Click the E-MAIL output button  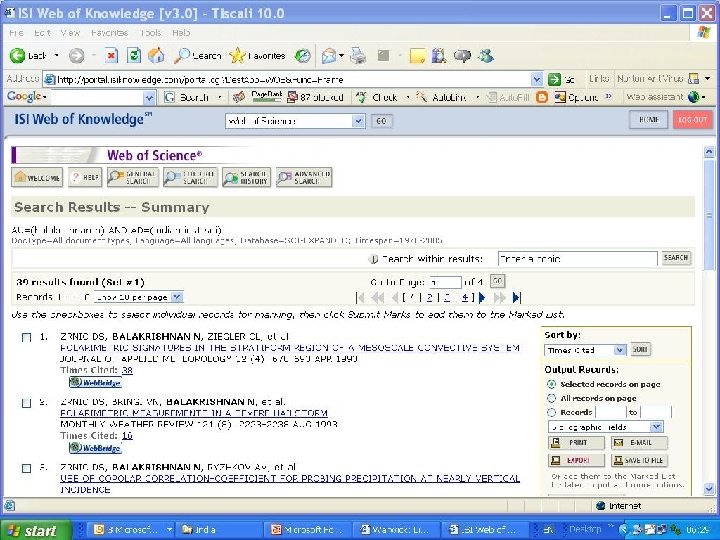pos(639,443)
